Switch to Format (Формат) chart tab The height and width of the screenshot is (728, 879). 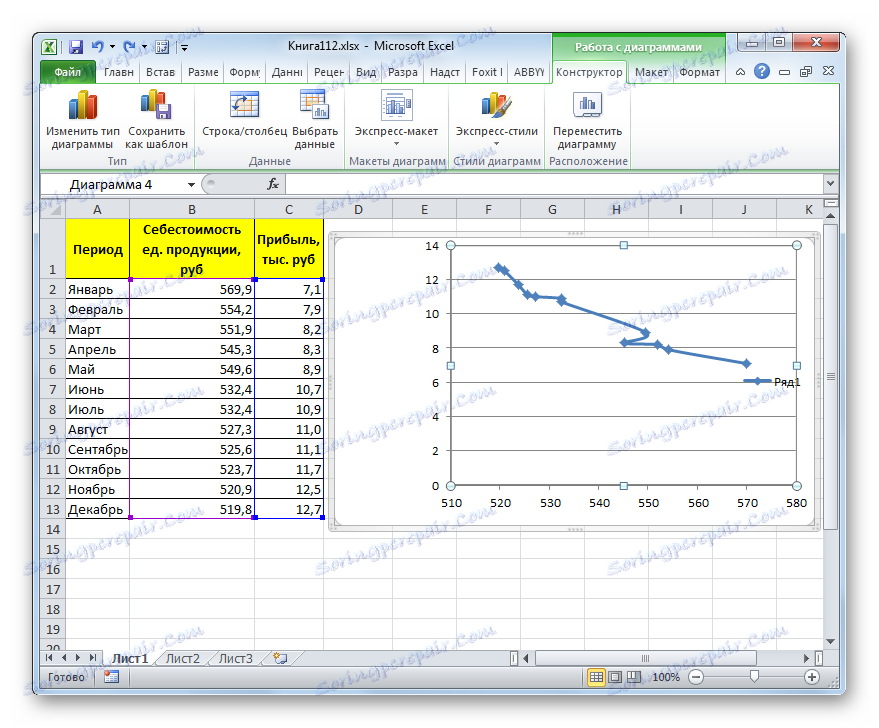pyautogui.click(x=699, y=72)
